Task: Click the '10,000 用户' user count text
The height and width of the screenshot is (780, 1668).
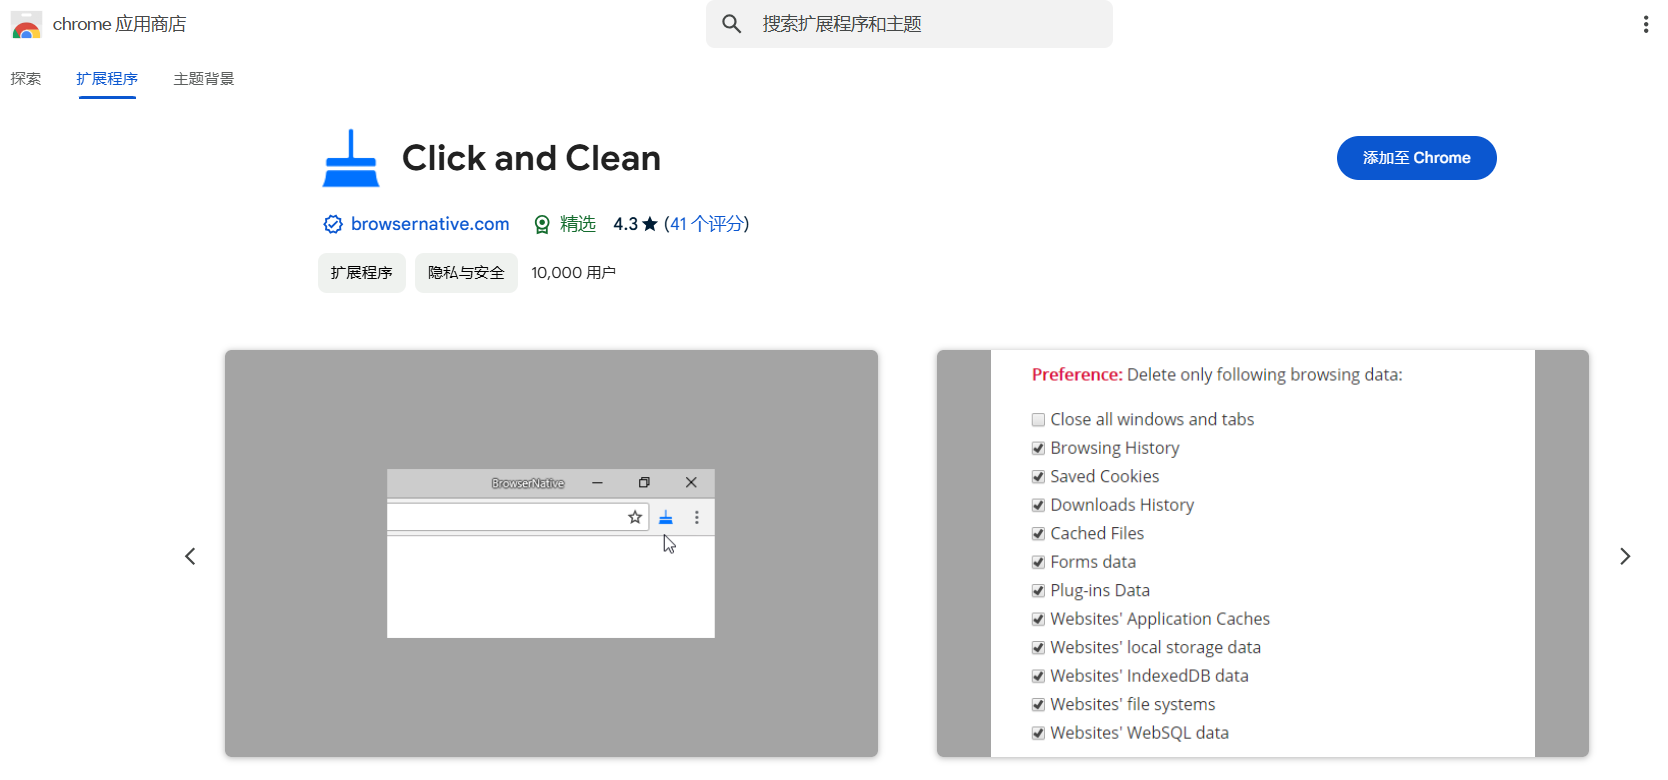Action: (573, 273)
